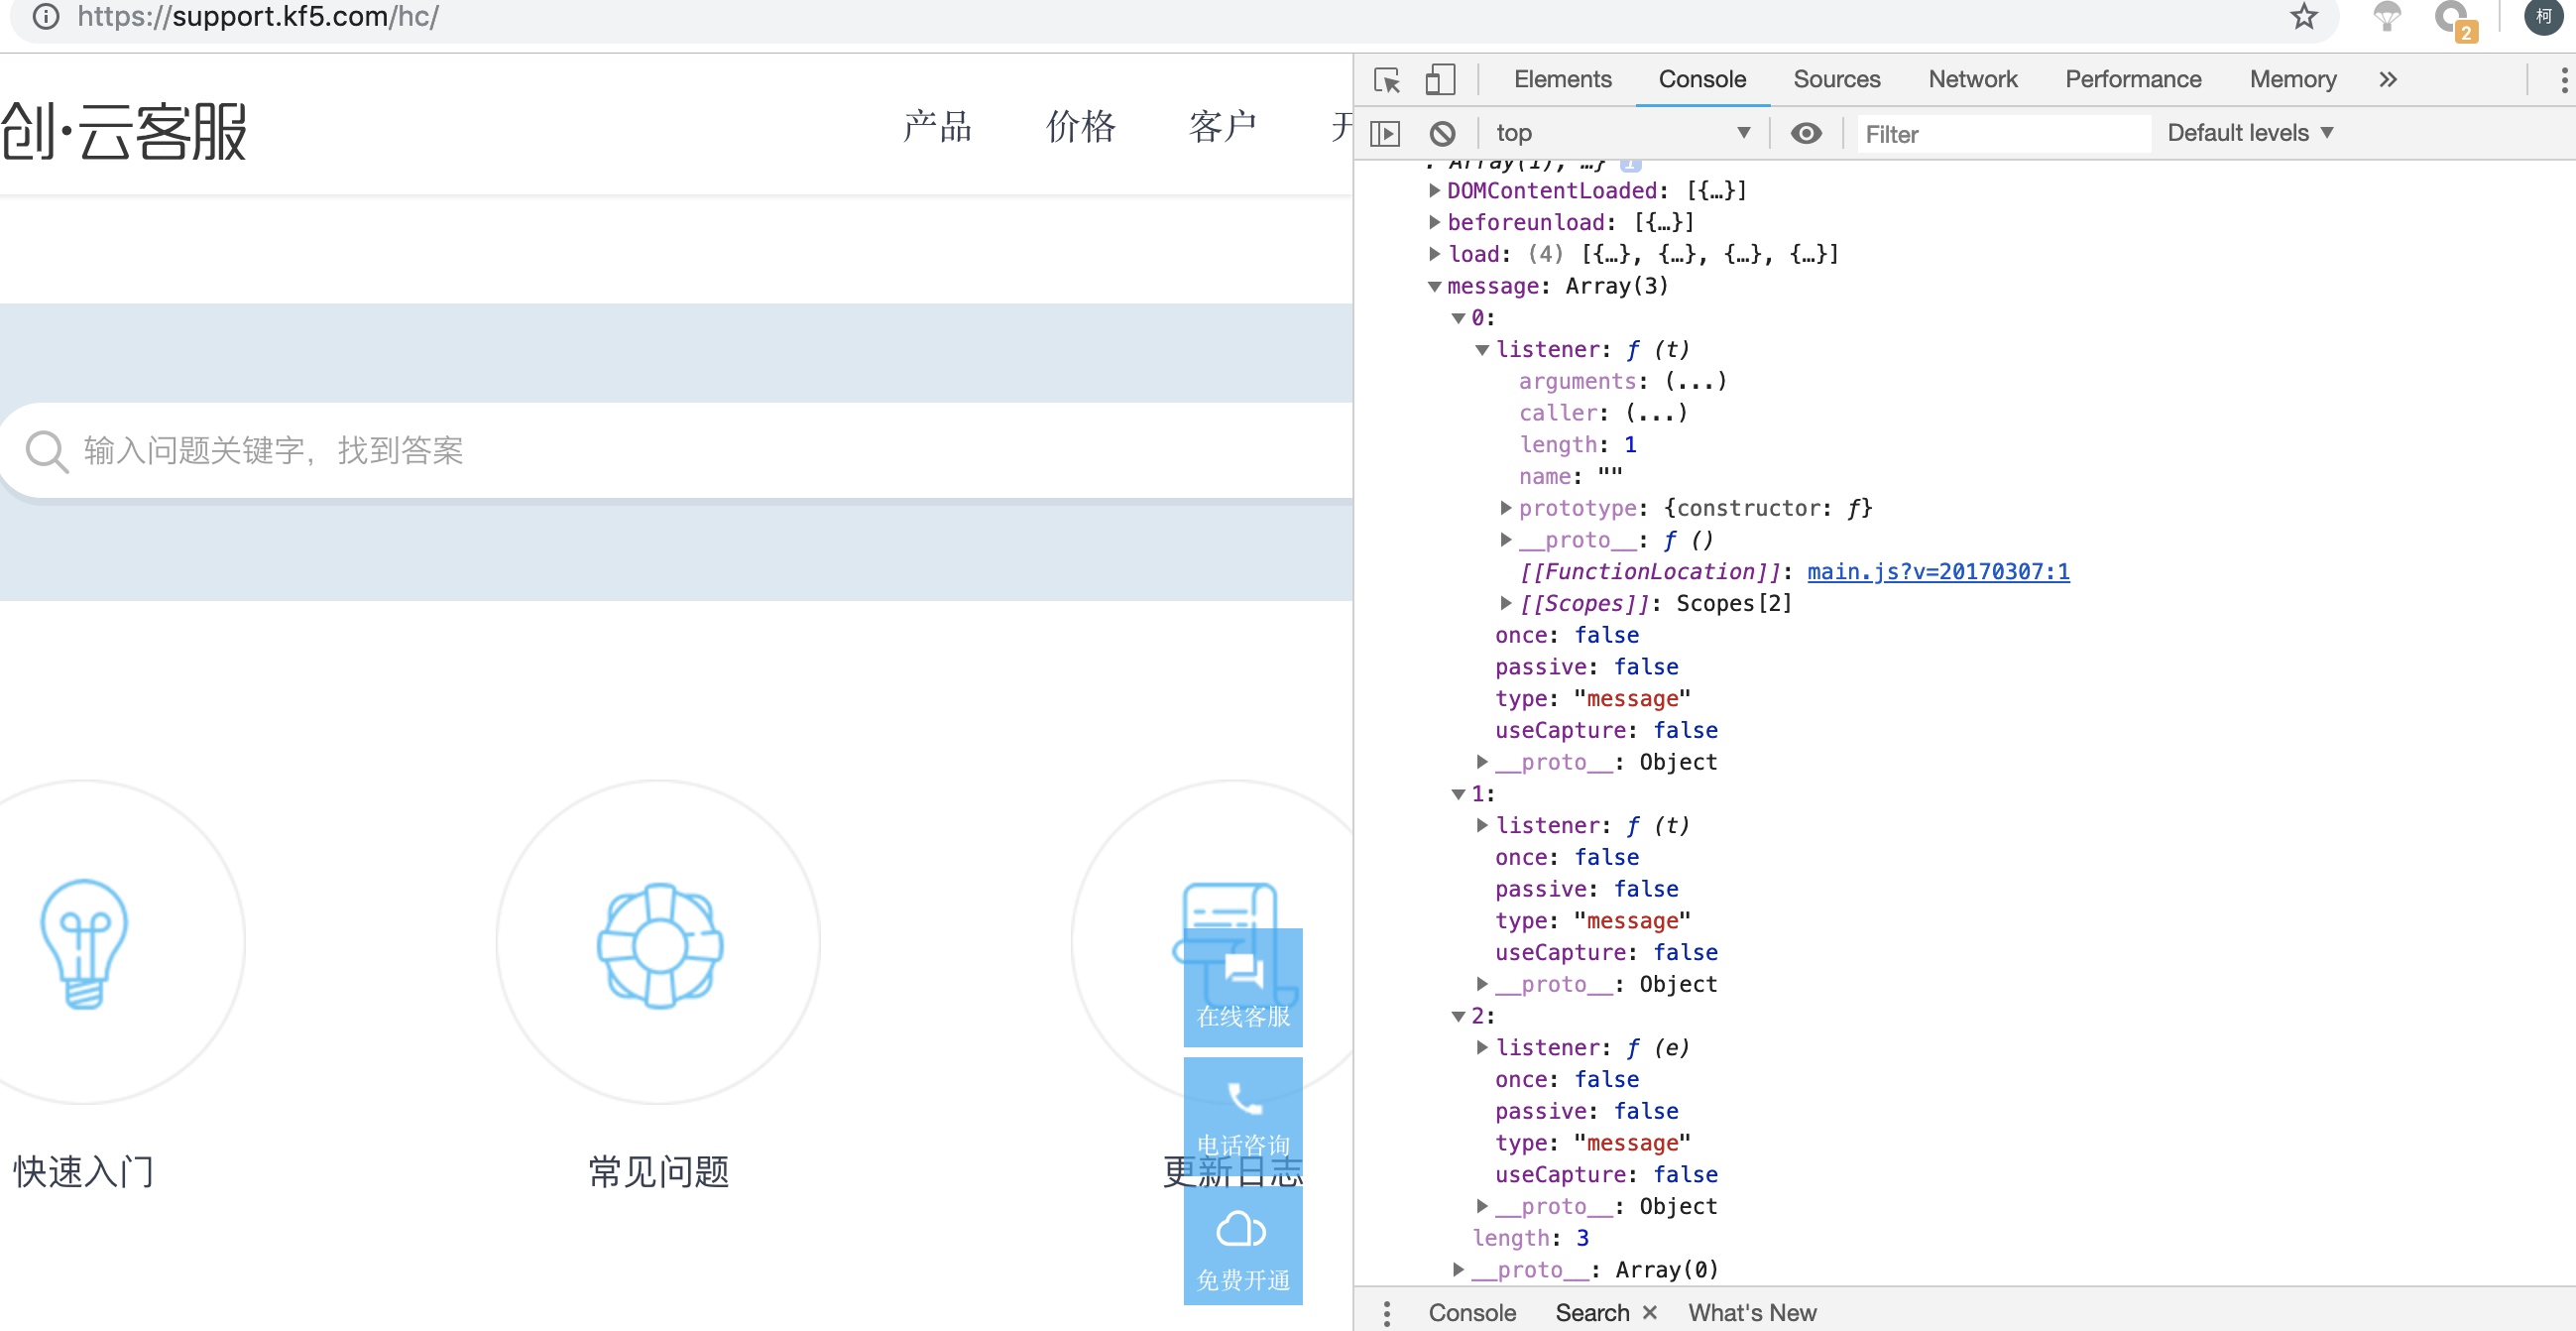Click the lightbulb quick start icon
This screenshot has width=2576, height=1331.
[x=84, y=943]
